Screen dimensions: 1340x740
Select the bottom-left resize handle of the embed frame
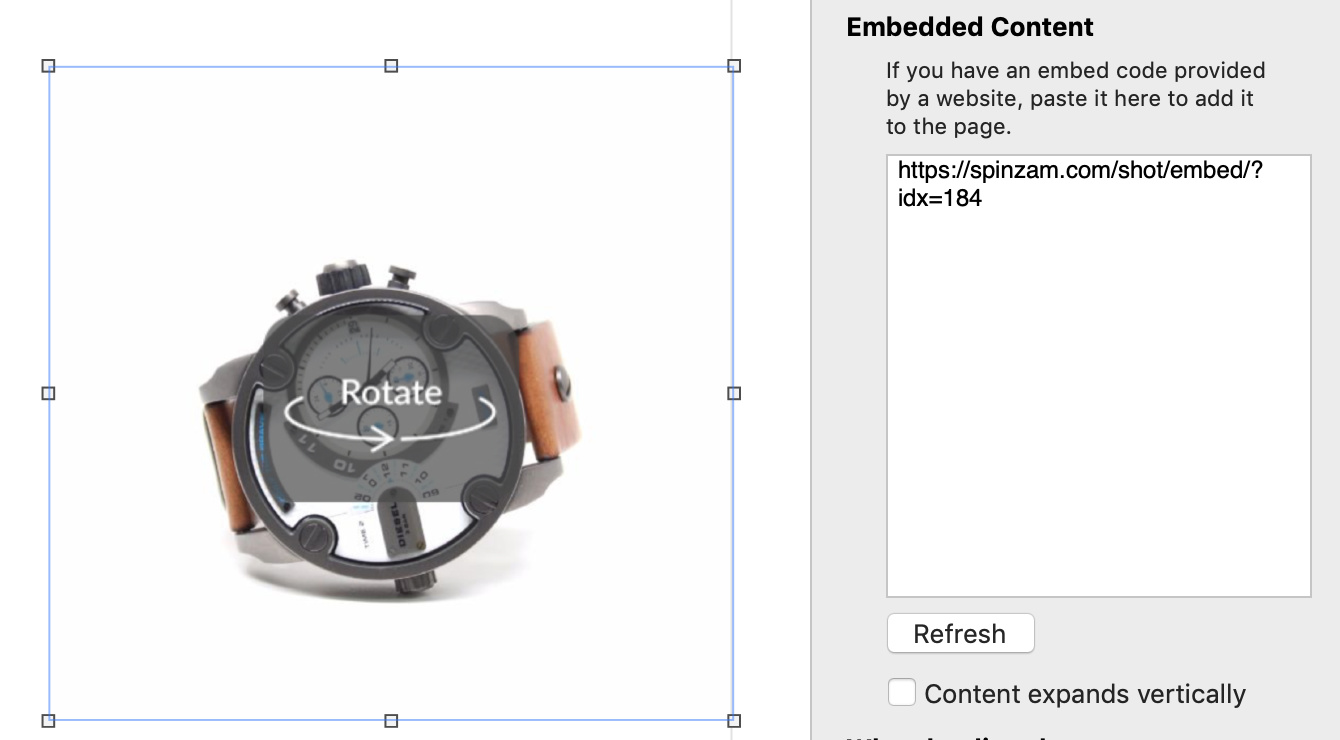point(48,720)
